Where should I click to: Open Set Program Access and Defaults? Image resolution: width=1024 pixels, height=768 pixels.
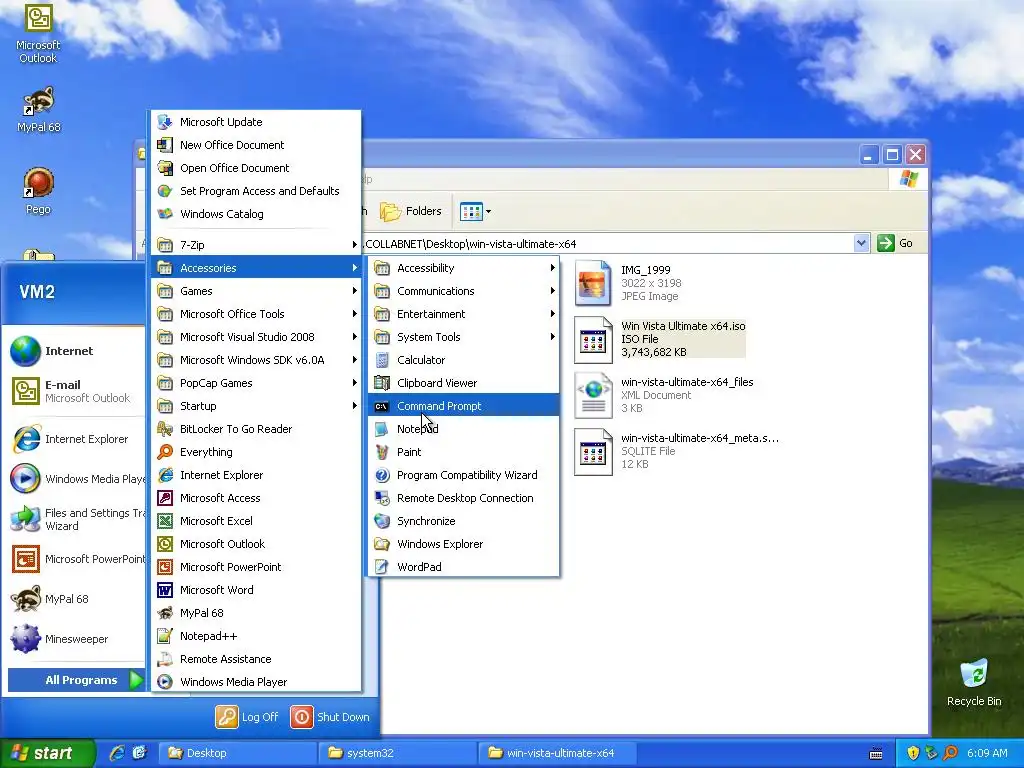[256, 191]
